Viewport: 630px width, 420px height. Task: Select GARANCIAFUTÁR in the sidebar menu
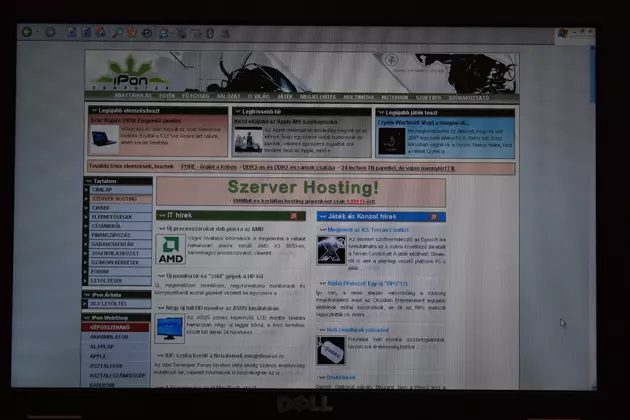tap(119, 244)
